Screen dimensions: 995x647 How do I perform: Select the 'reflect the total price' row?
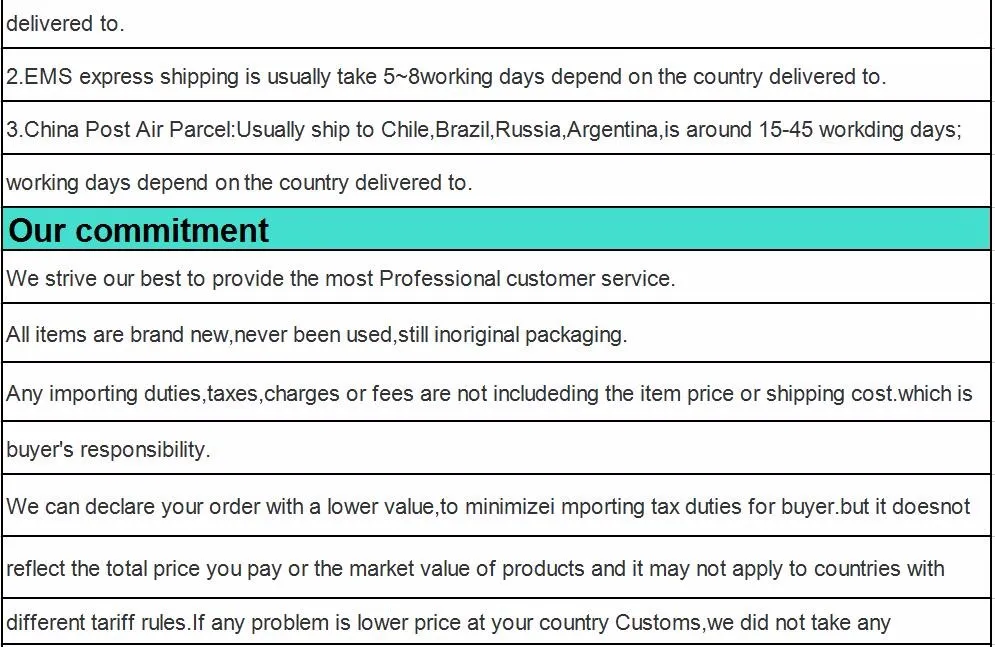tap(496, 567)
